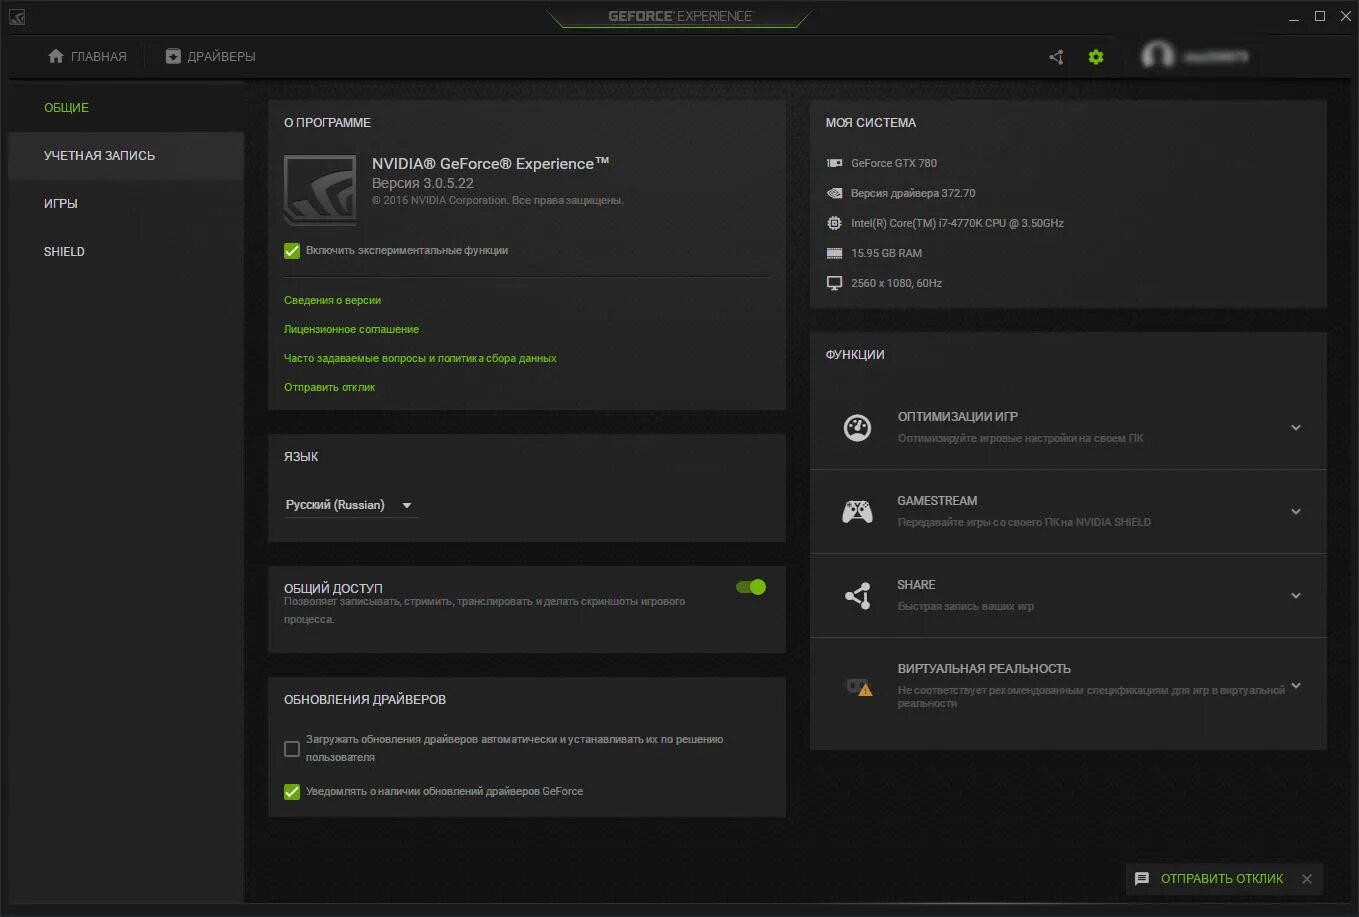
Task: Click the blurred username text
Action: [x=1216, y=57]
